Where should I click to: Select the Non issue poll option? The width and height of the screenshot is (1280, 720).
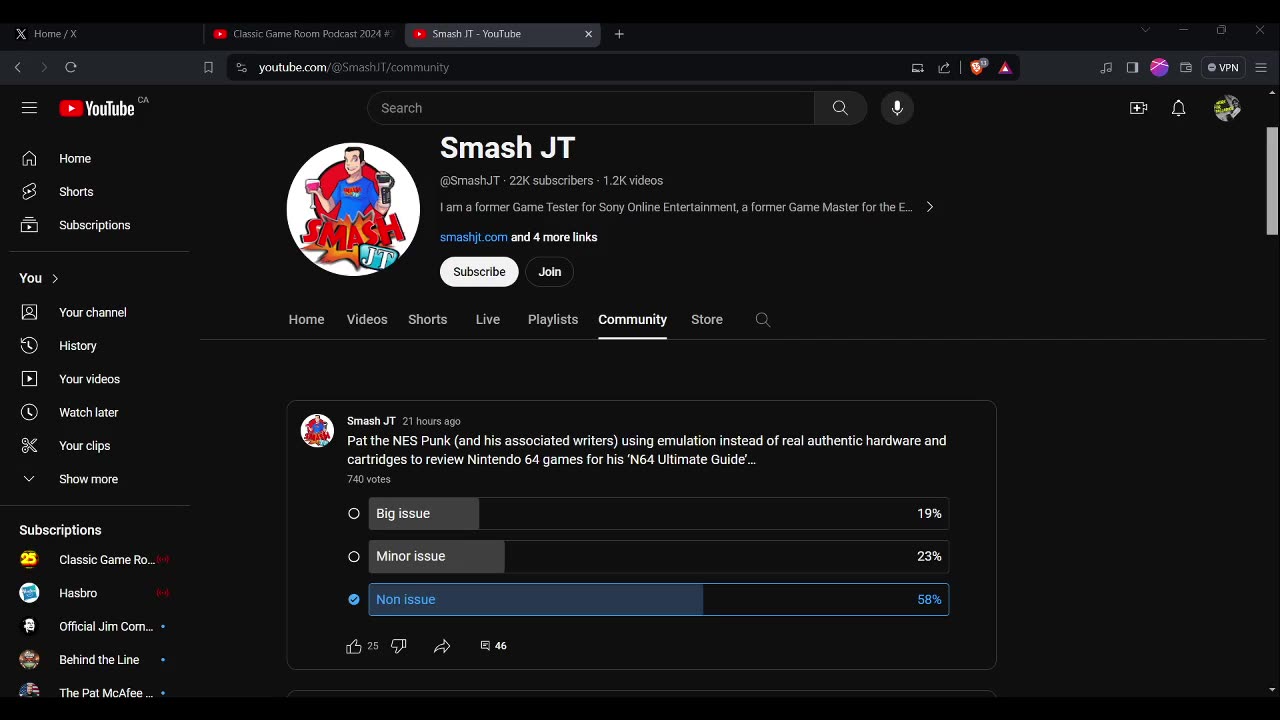coord(658,600)
